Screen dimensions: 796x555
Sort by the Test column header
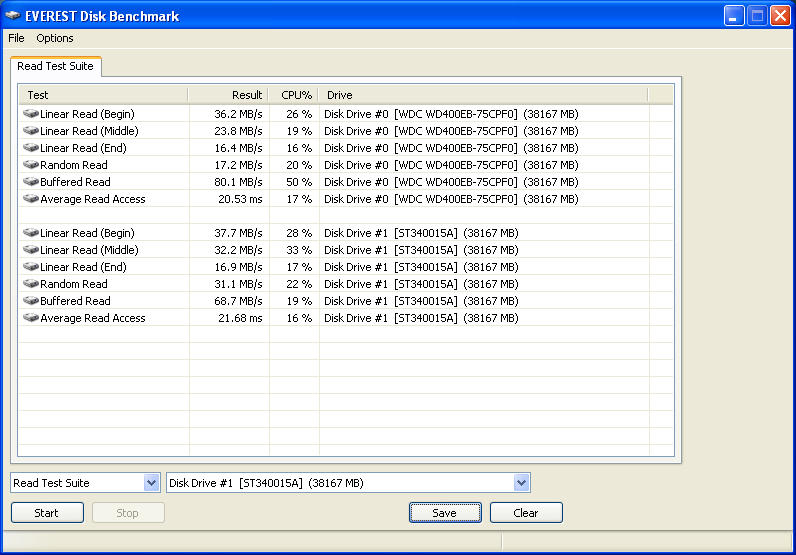point(104,95)
